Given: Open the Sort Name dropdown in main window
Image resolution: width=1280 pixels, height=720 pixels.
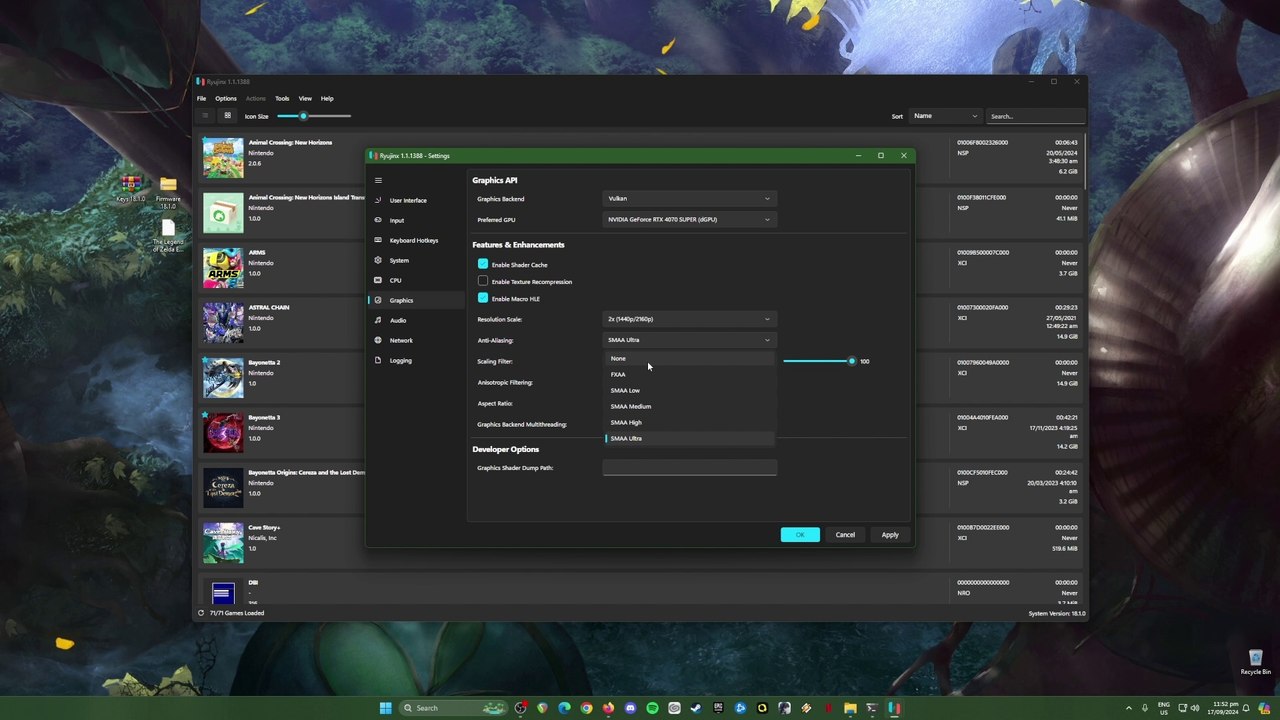Looking at the screenshot, I should click(x=945, y=116).
